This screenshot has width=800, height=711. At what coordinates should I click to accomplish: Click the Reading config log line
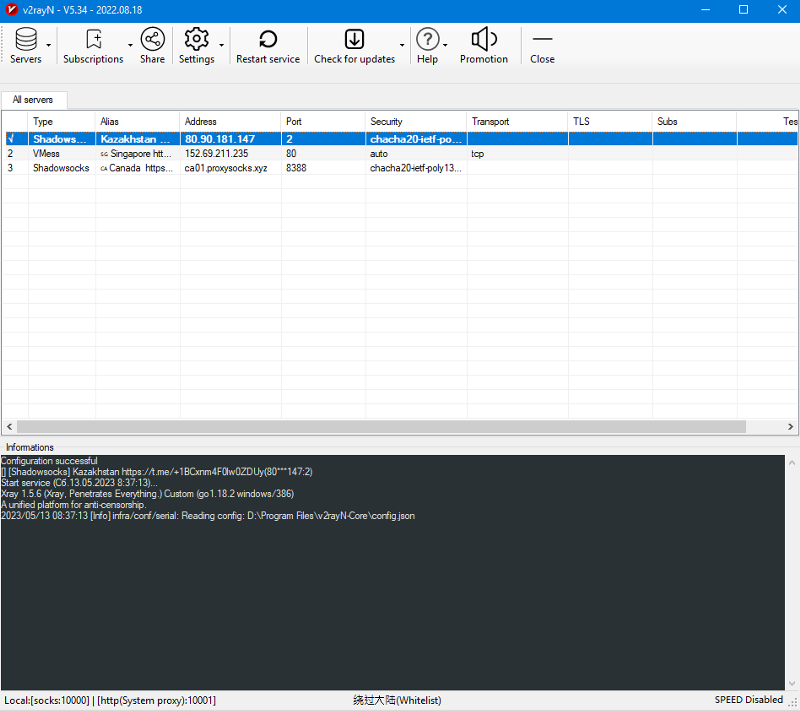coord(208,516)
